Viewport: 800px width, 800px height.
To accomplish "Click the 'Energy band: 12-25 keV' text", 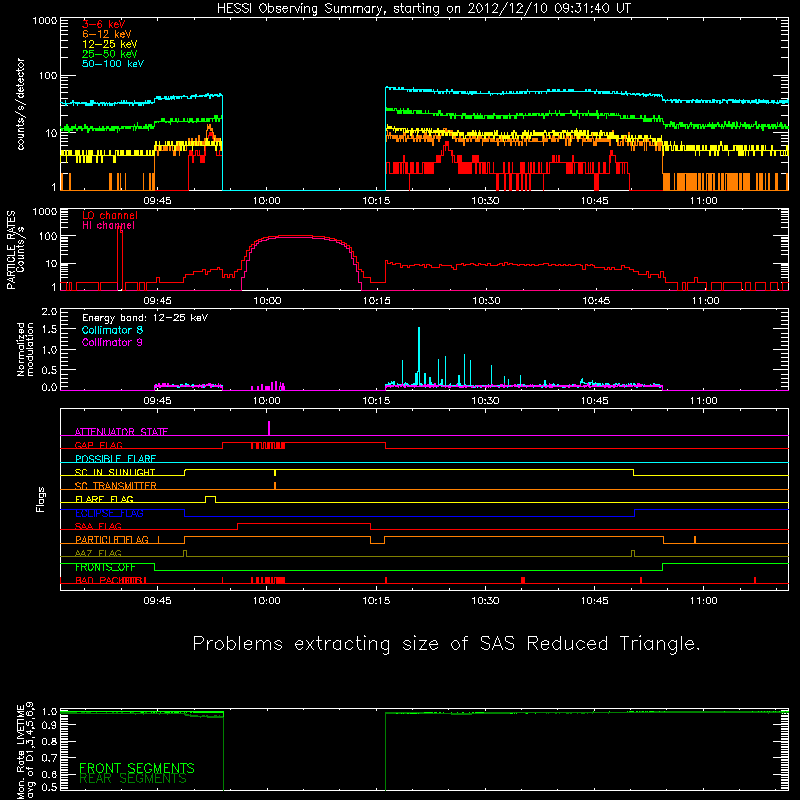I will tap(145, 318).
